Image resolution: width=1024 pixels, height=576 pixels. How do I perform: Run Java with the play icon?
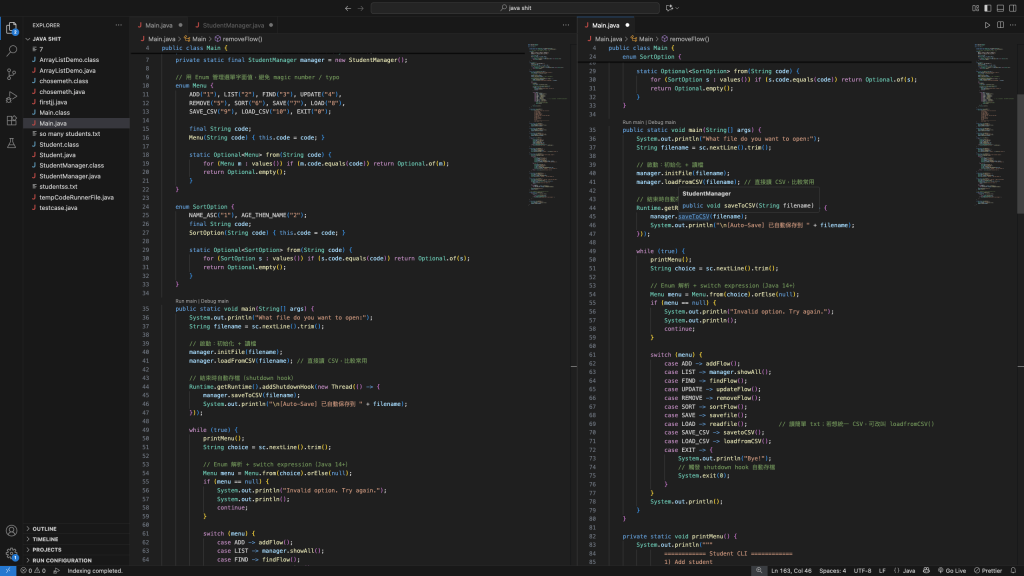click(987, 25)
